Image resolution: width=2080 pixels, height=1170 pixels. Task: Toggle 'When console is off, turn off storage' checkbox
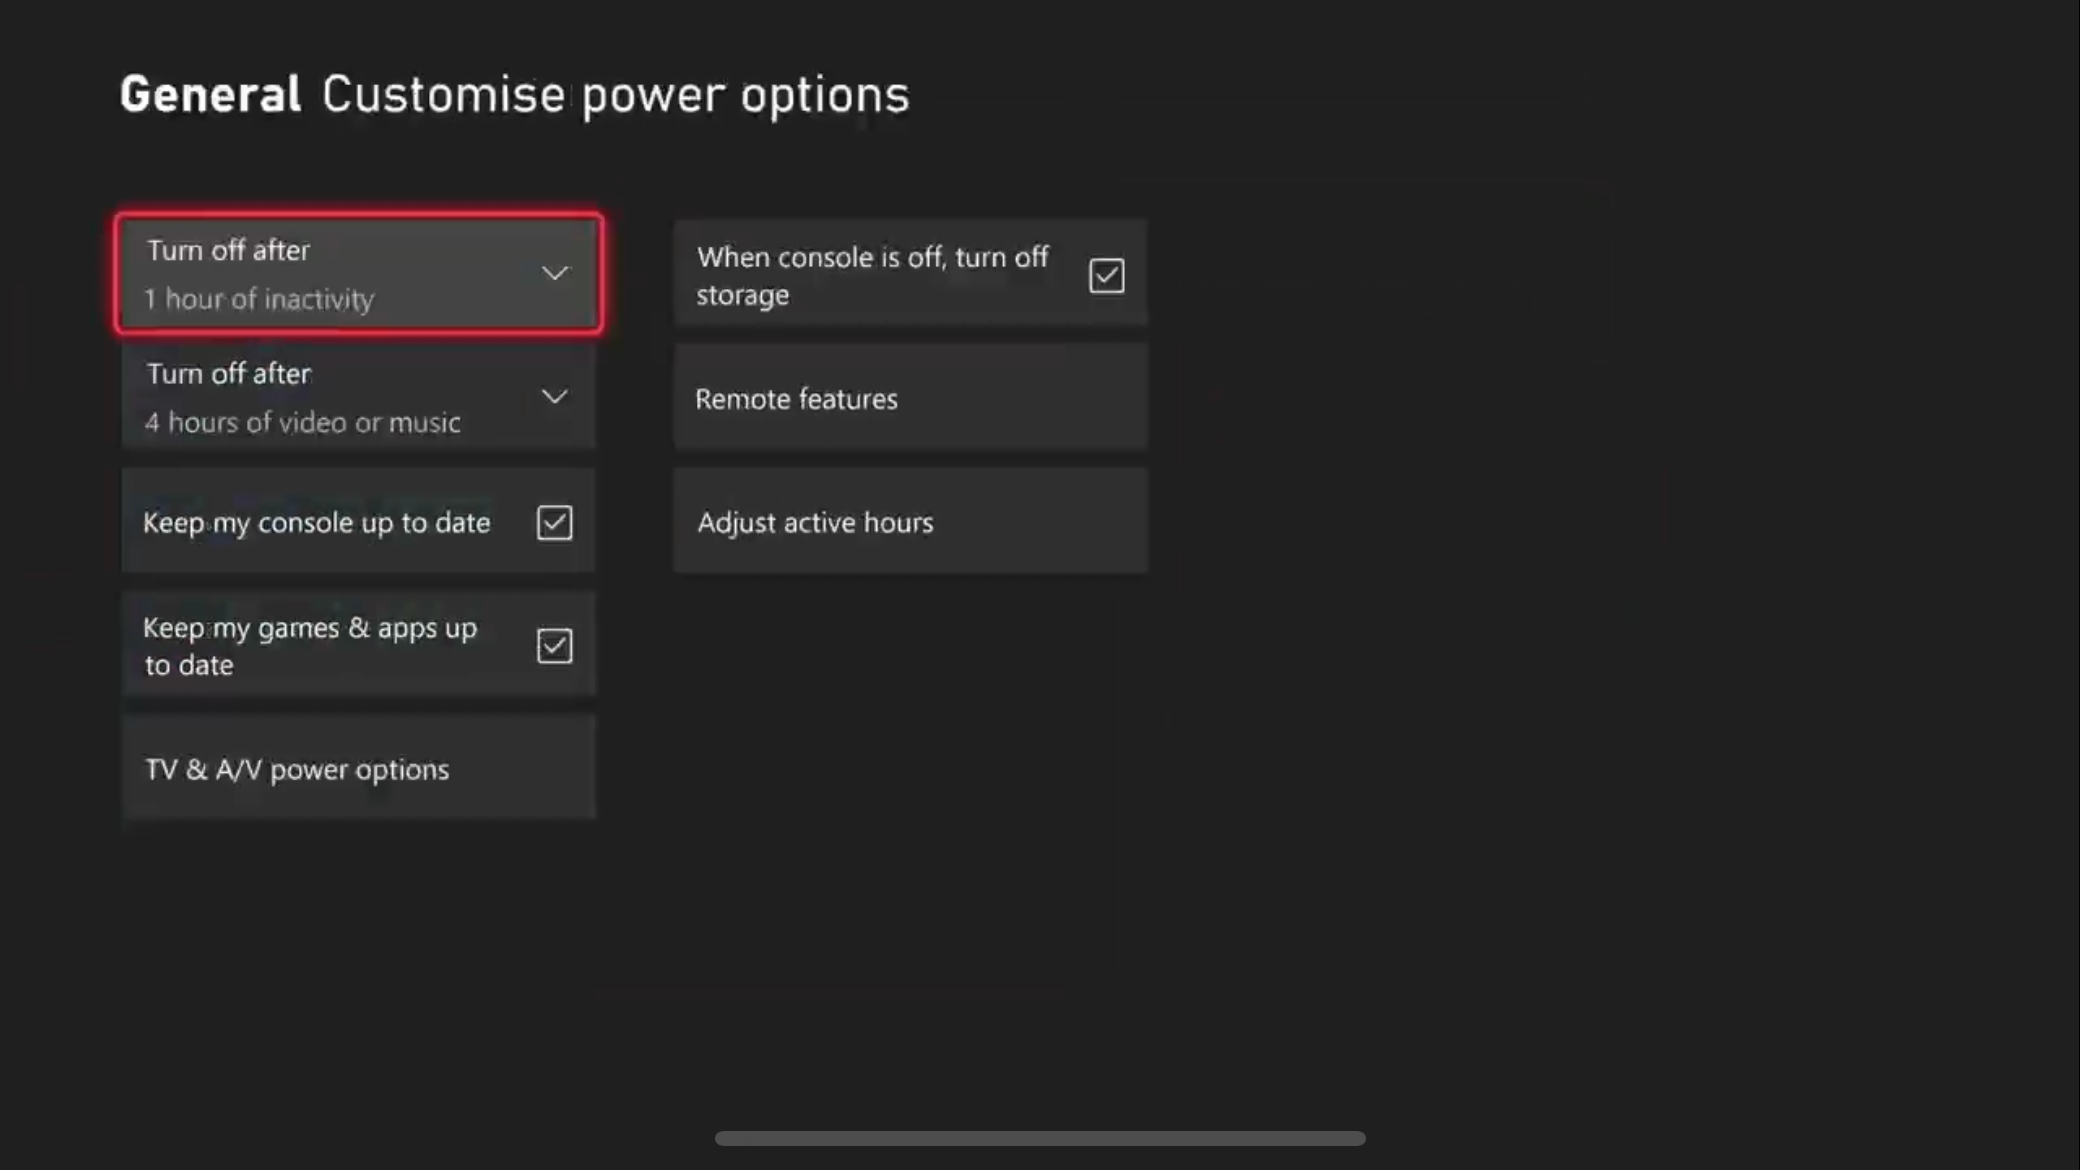coord(1107,274)
